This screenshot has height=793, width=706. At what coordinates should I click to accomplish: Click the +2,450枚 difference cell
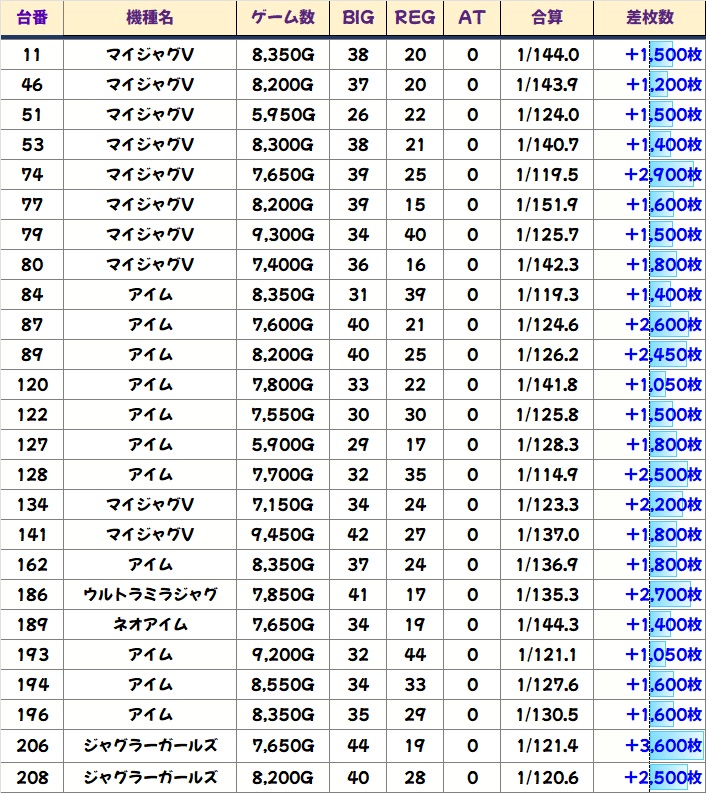[x=650, y=355]
